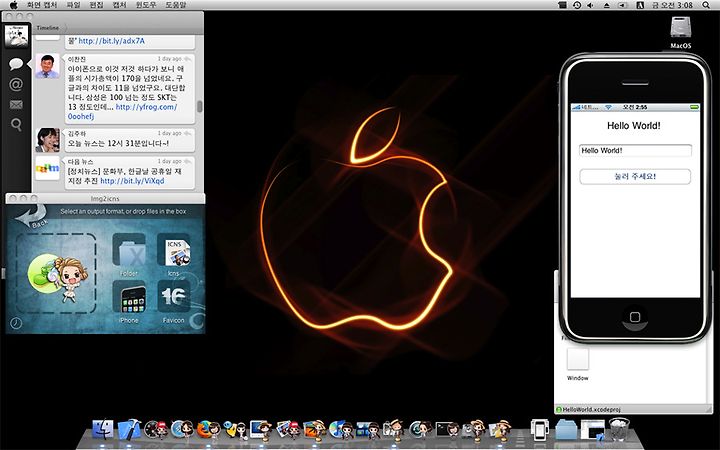Image resolution: width=720 pixels, height=450 pixels.
Task: Click the Timeline breadcrumb label
Action: point(48,28)
